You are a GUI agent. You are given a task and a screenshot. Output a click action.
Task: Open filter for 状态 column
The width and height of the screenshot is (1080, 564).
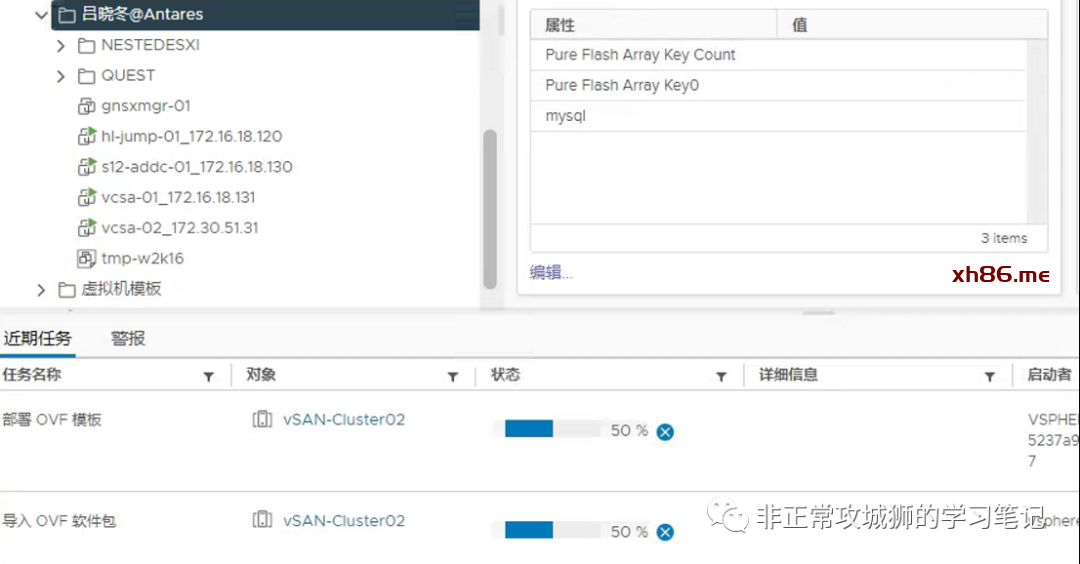[720, 376]
